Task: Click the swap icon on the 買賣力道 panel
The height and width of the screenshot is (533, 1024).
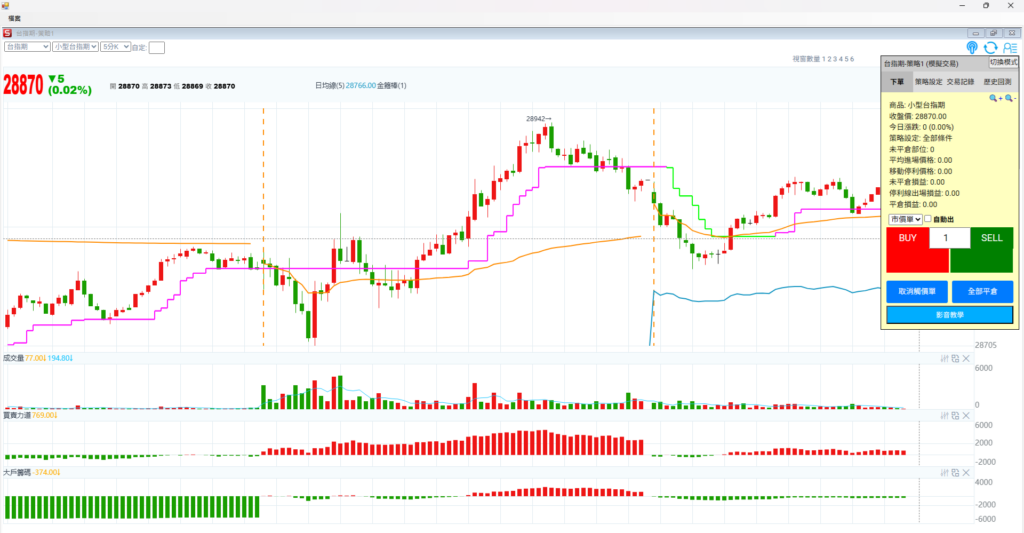Action: click(x=955, y=414)
